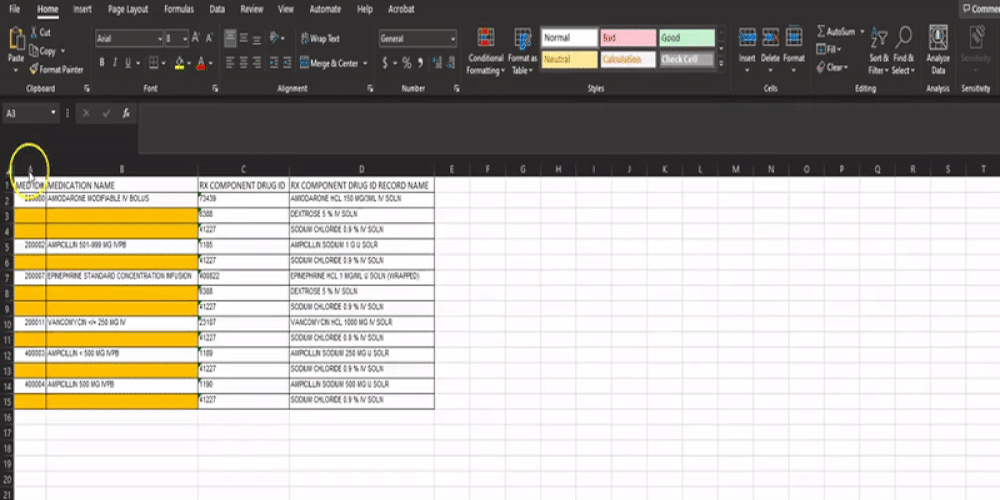Open Find & Select menu

click(903, 51)
